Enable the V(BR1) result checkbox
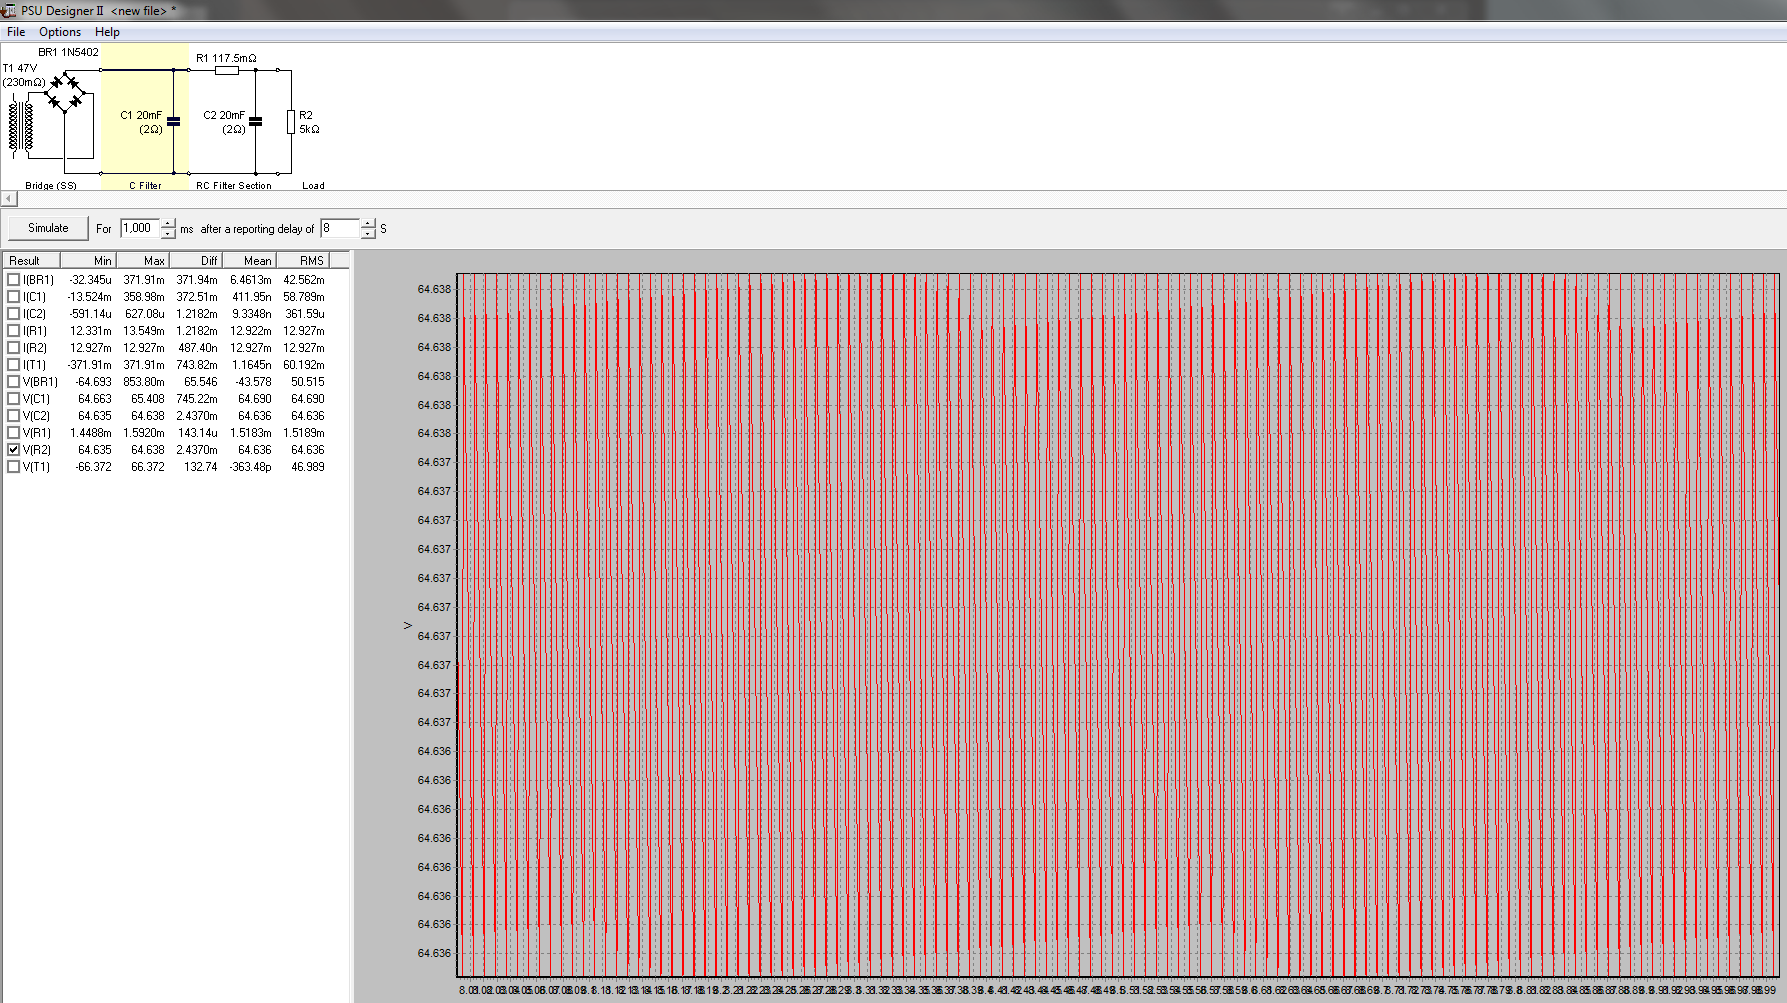1787x1003 pixels. click(13, 382)
